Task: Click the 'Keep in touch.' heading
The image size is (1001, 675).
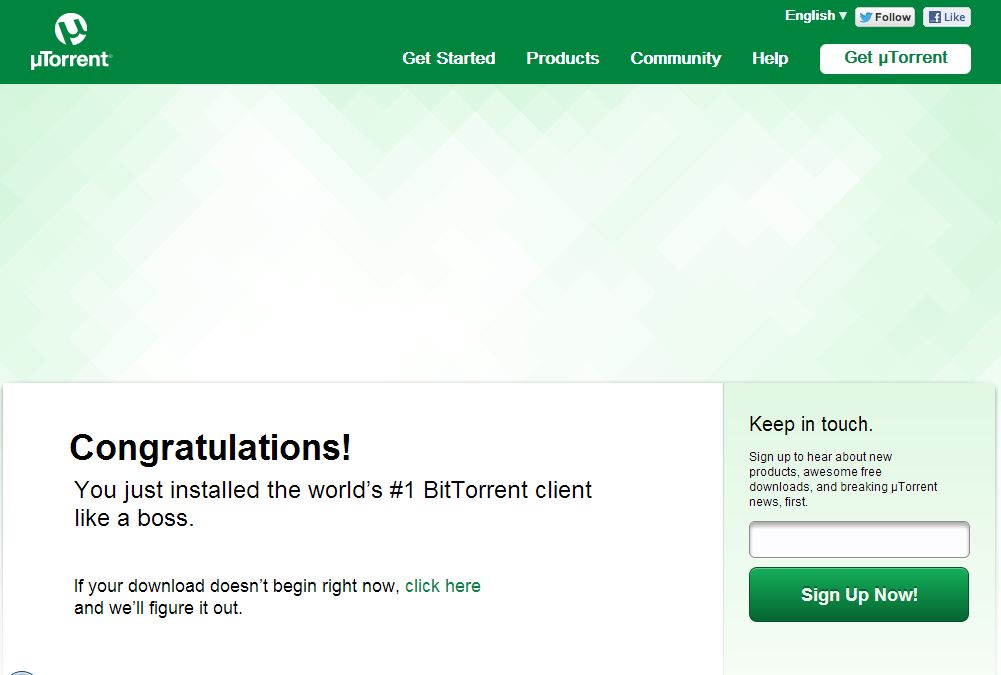Action: 811,424
